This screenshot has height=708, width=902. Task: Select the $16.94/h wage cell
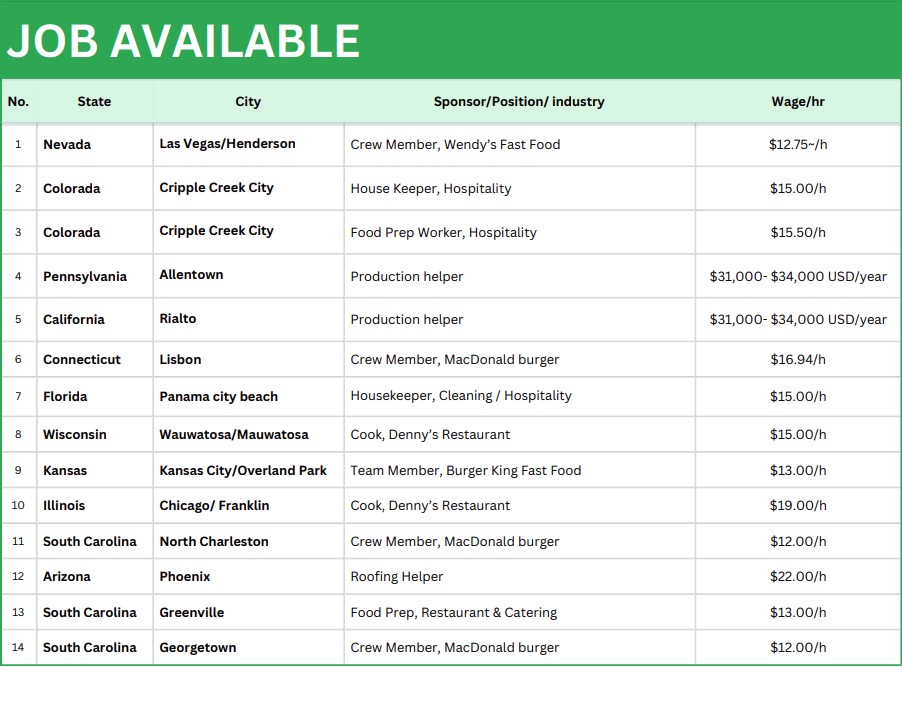(798, 360)
